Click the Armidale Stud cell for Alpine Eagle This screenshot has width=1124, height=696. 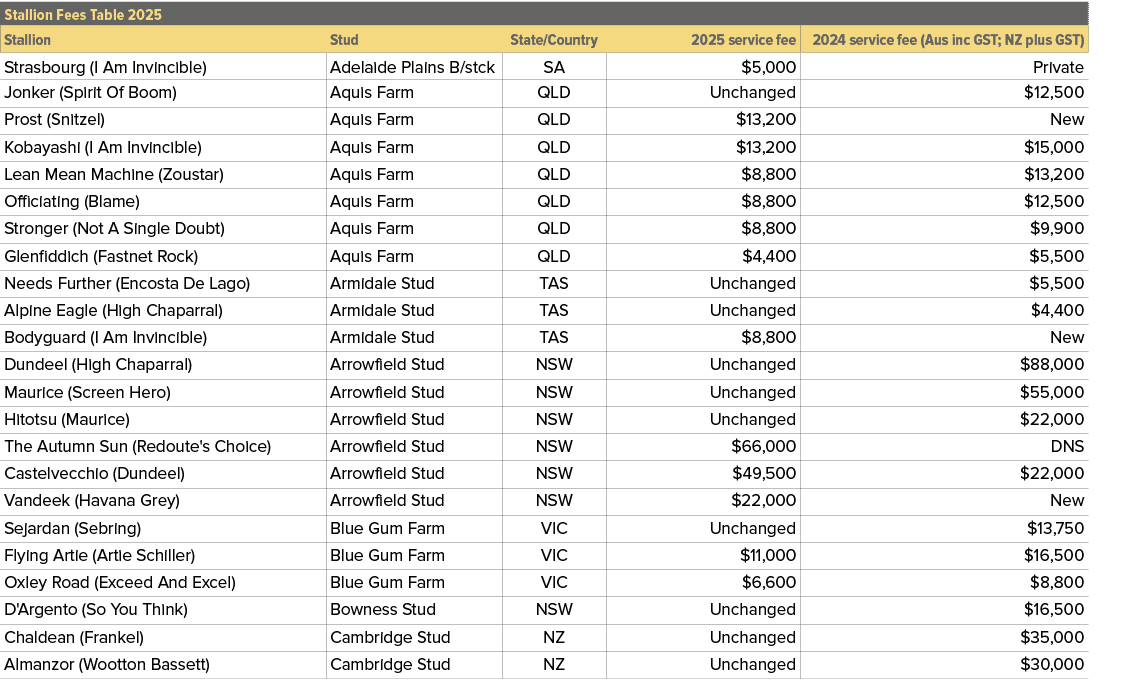click(379, 310)
